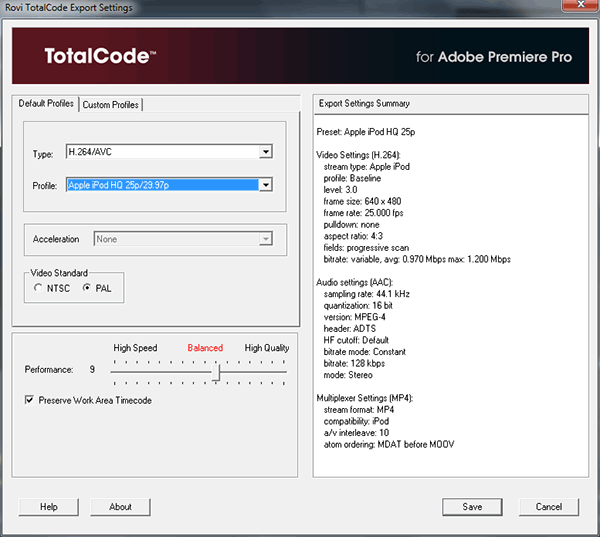Click the red Balanced label
This screenshot has height=537, width=600.
[x=205, y=348]
